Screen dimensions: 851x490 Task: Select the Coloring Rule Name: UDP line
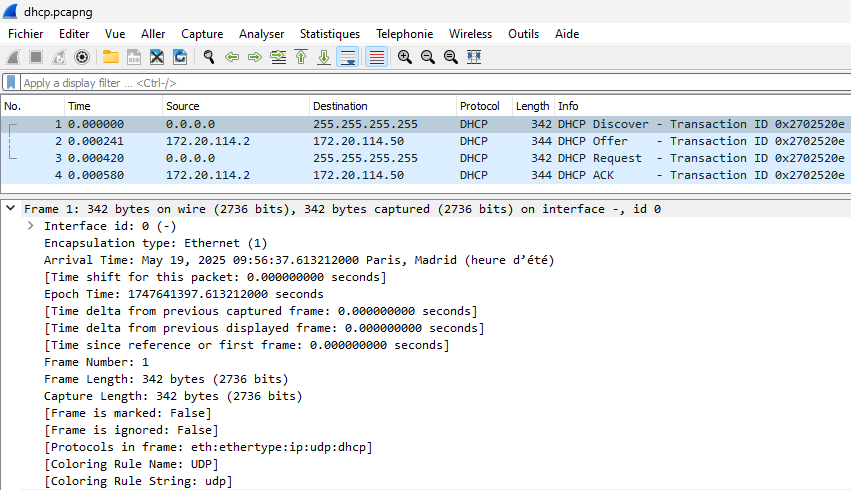(131, 464)
